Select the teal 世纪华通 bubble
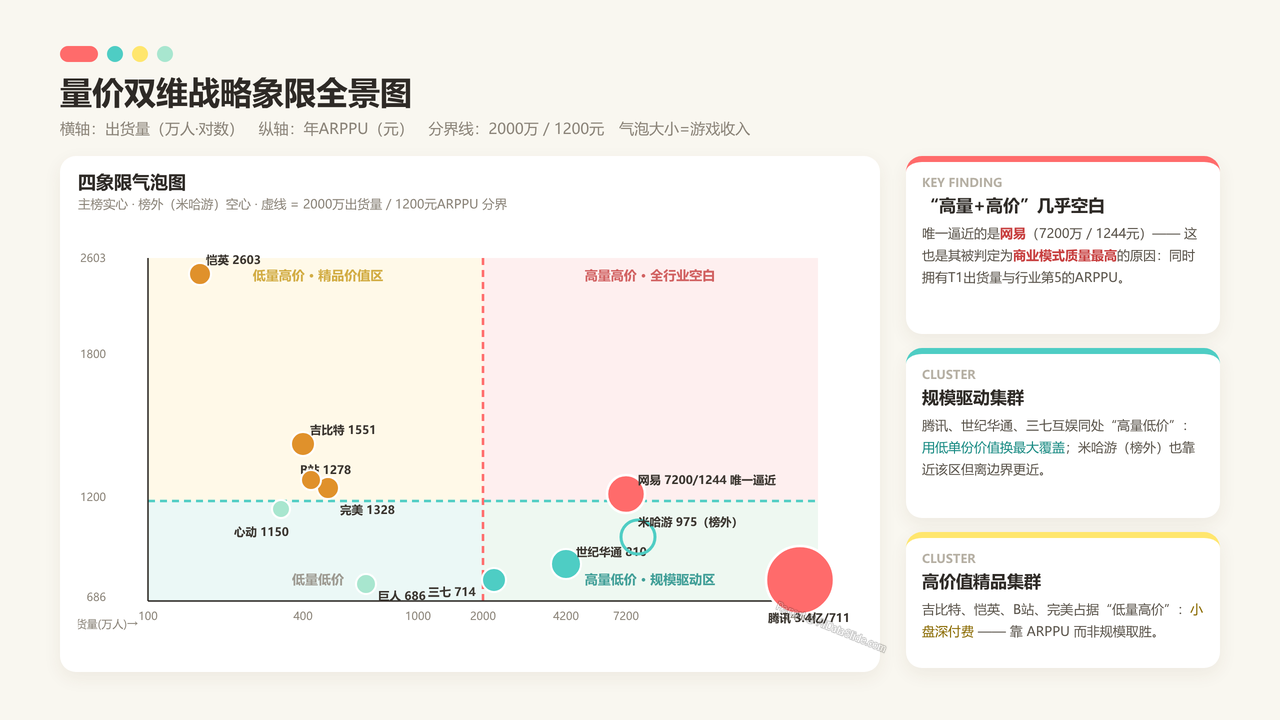1280x720 pixels. coord(566,564)
